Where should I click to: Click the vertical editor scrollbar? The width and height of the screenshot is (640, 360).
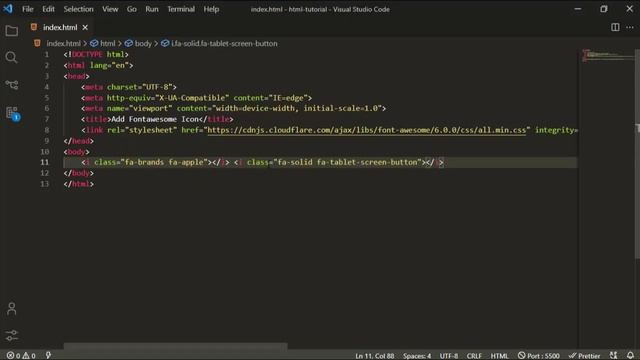[x=637, y=154]
